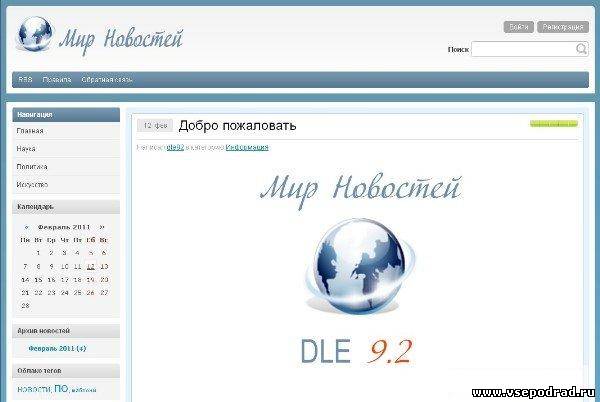600x402 pixels.
Task: Open Обратная связь menu item
Action: click(x=107, y=80)
